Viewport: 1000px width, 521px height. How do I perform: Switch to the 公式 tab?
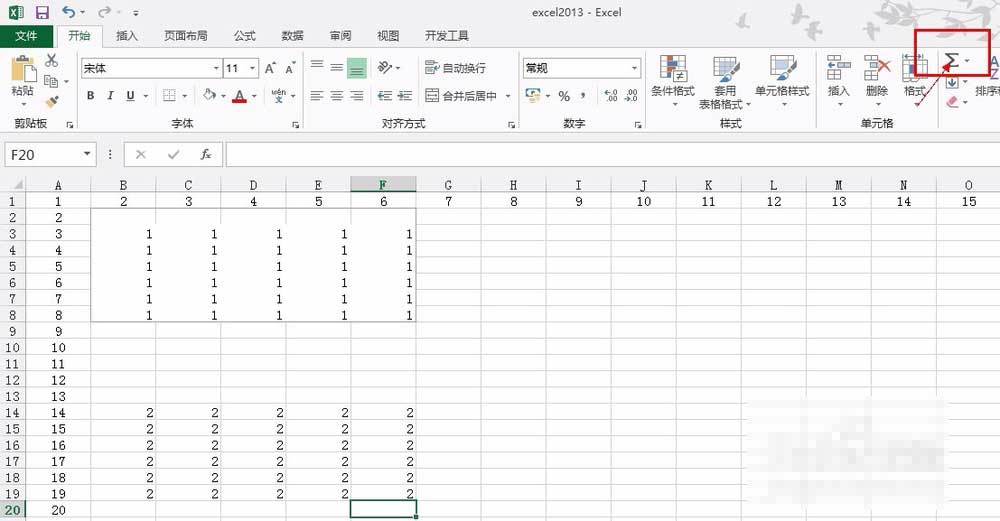pyautogui.click(x=244, y=36)
